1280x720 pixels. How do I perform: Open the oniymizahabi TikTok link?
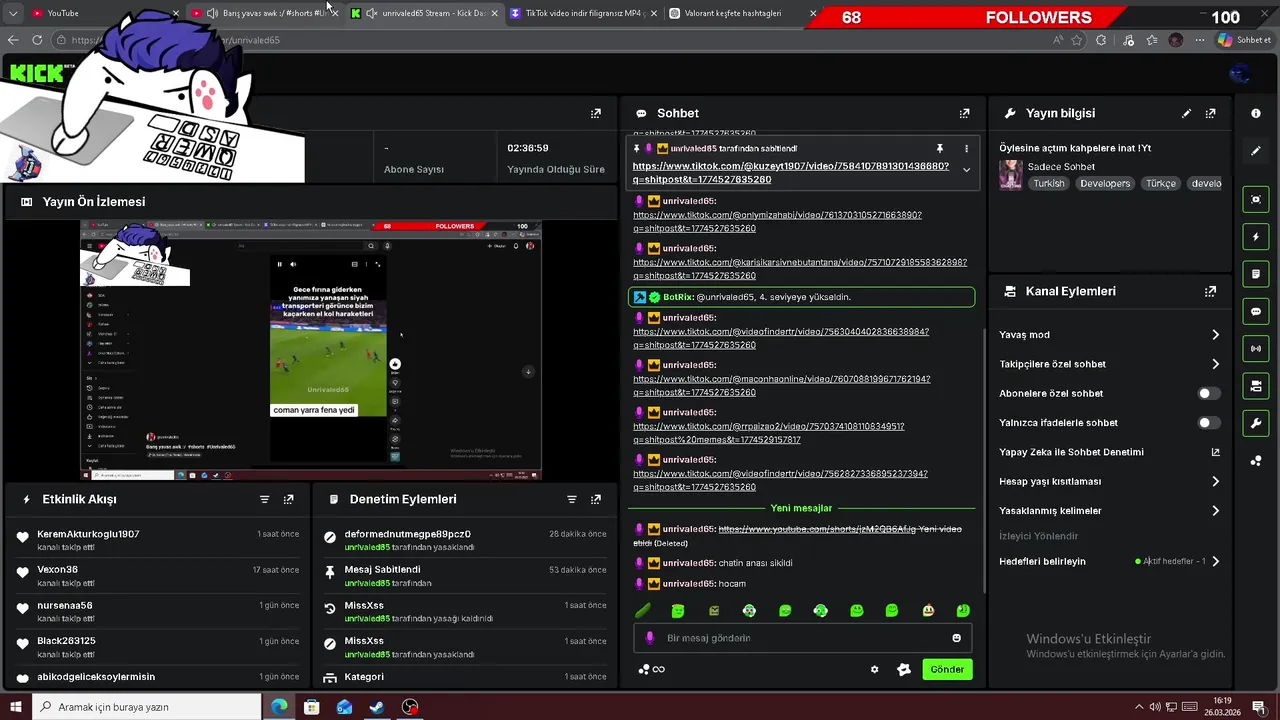pyautogui.click(x=777, y=221)
